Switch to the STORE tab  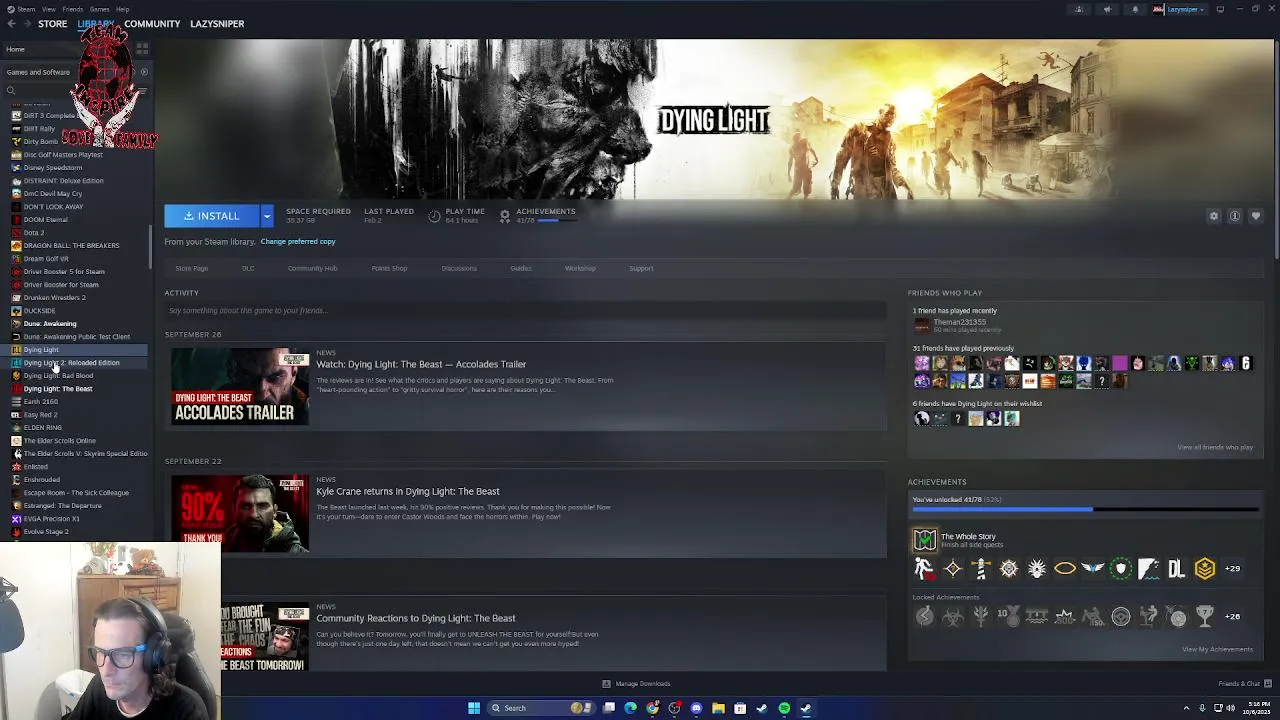point(53,24)
